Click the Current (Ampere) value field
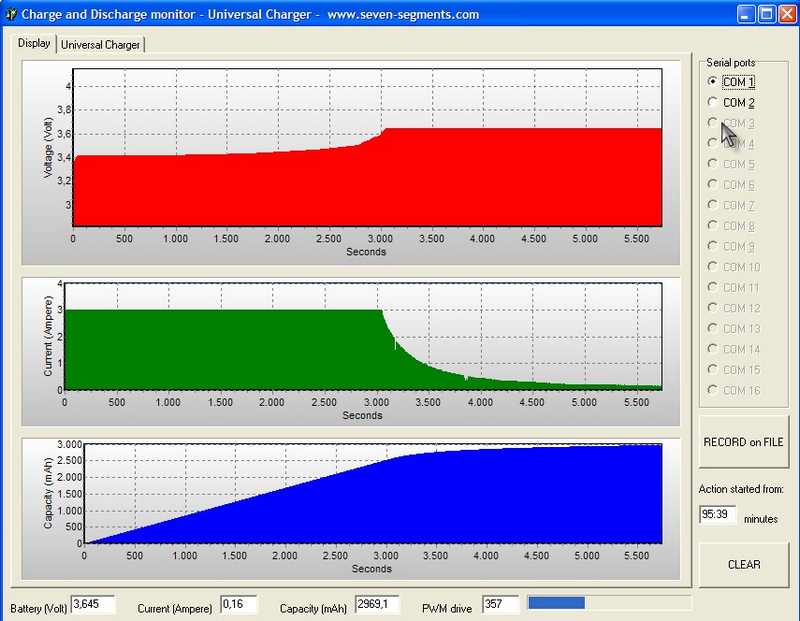 pyautogui.click(x=238, y=604)
